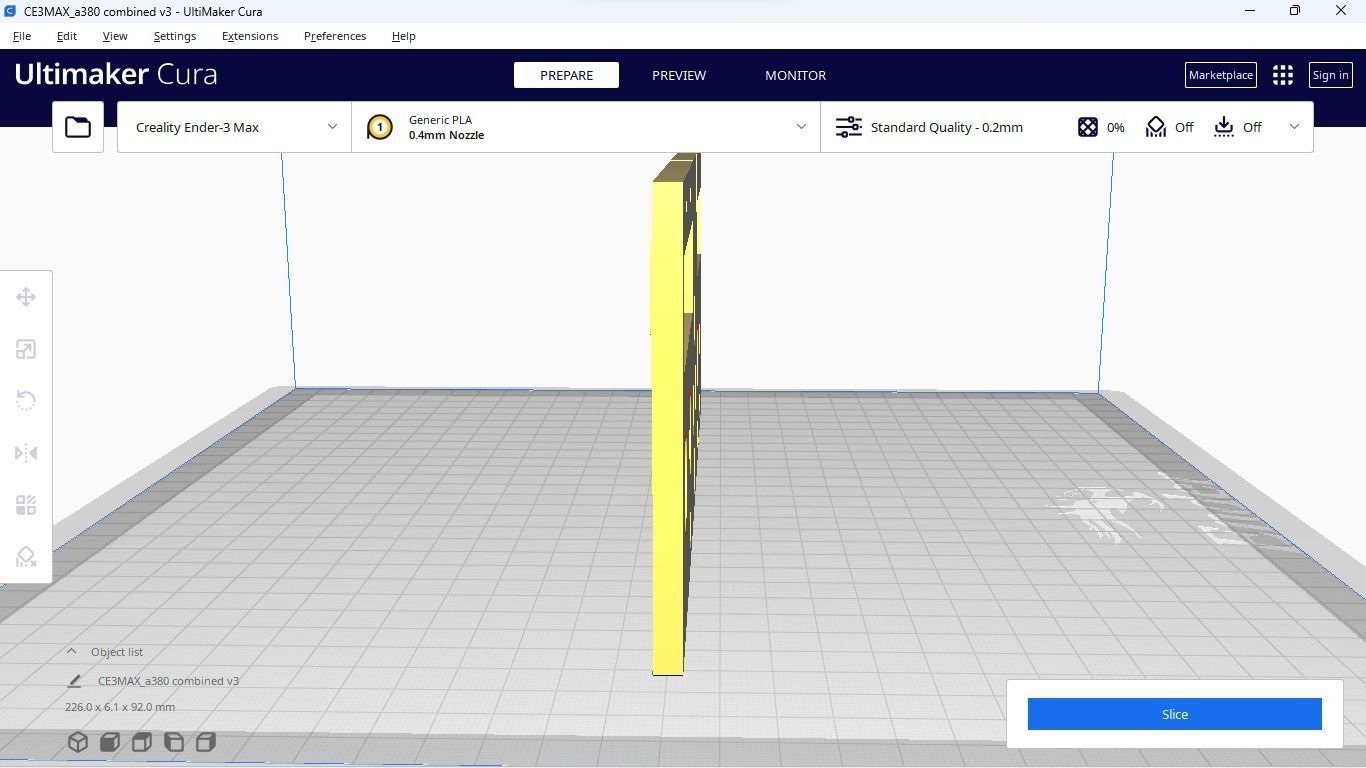Select CE3MAX_a380 combined v3 in object list

pos(168,681)
